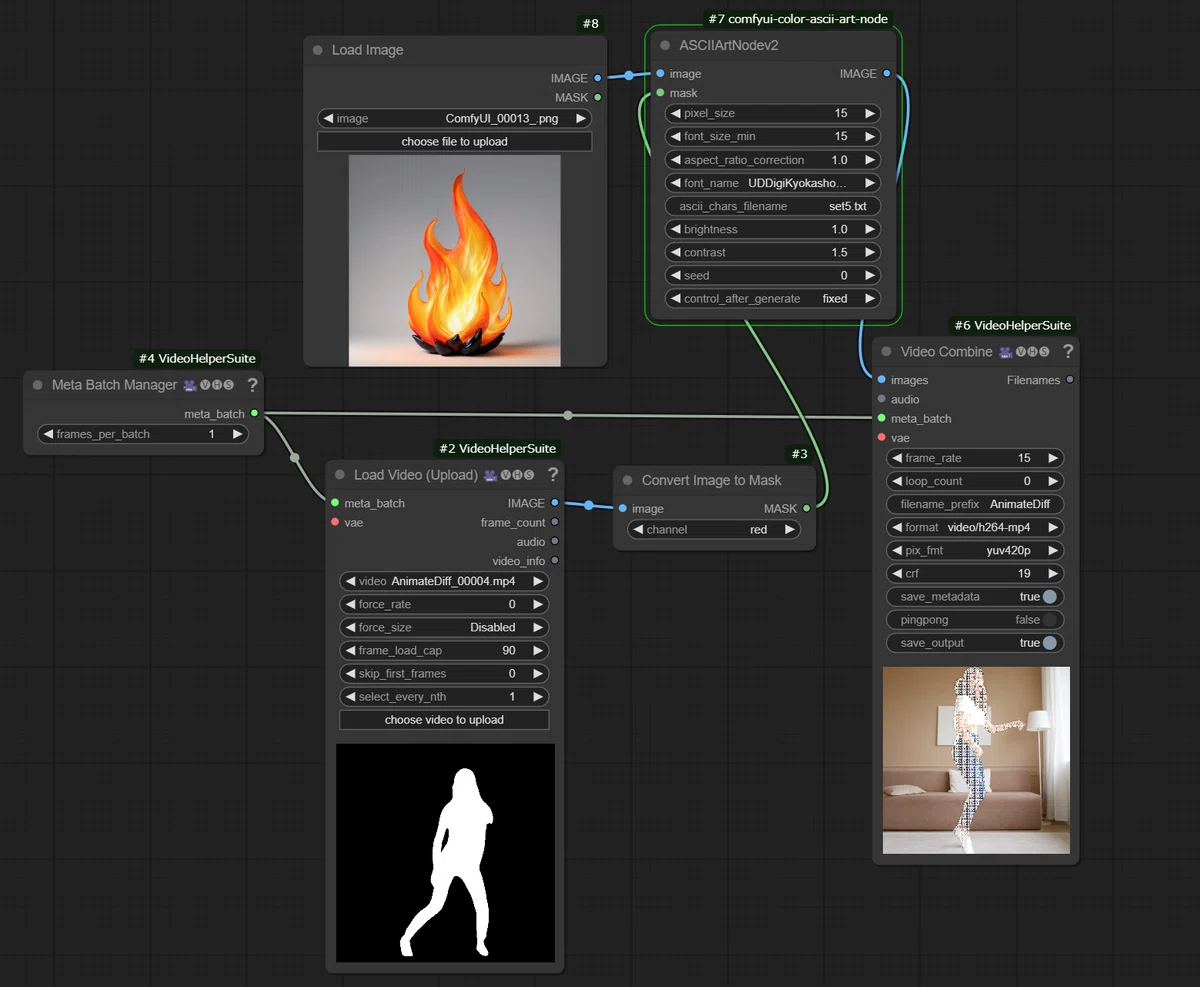Open help for Load Video (Upload) node

point(553,475)
